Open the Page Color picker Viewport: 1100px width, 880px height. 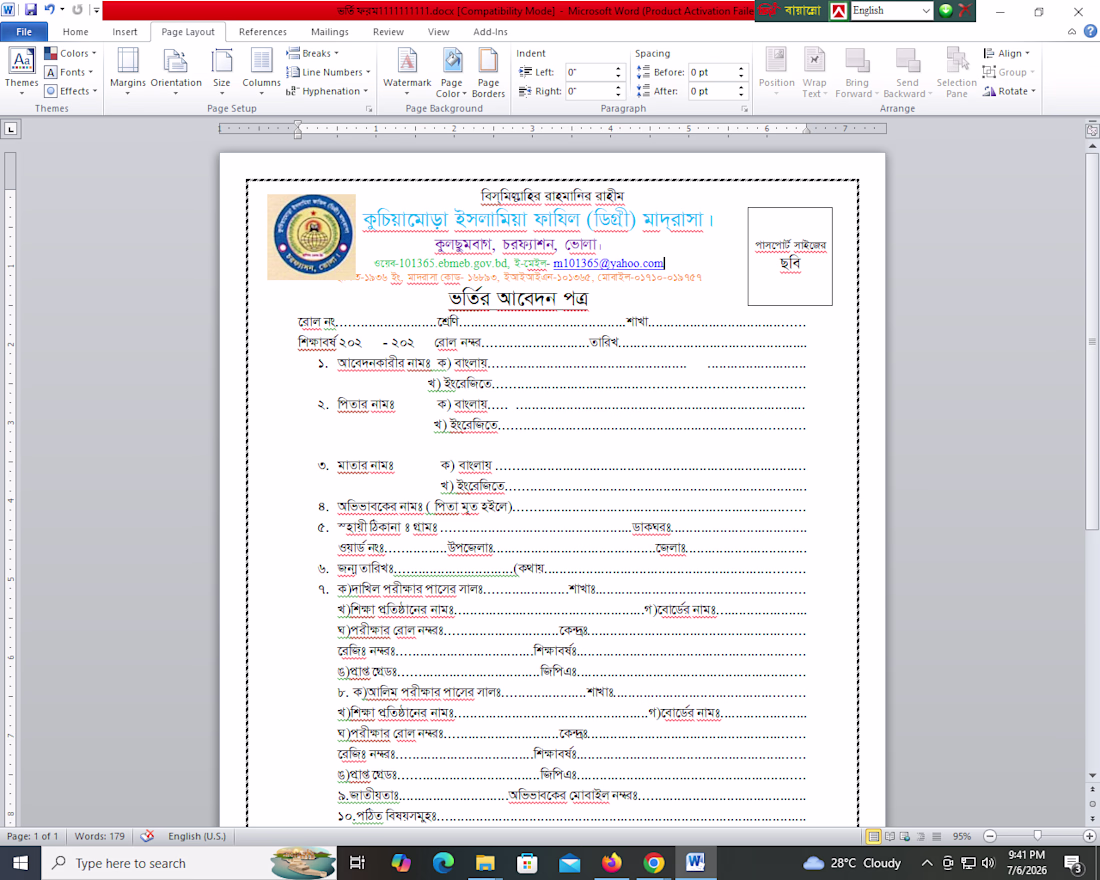pos(451,72)
